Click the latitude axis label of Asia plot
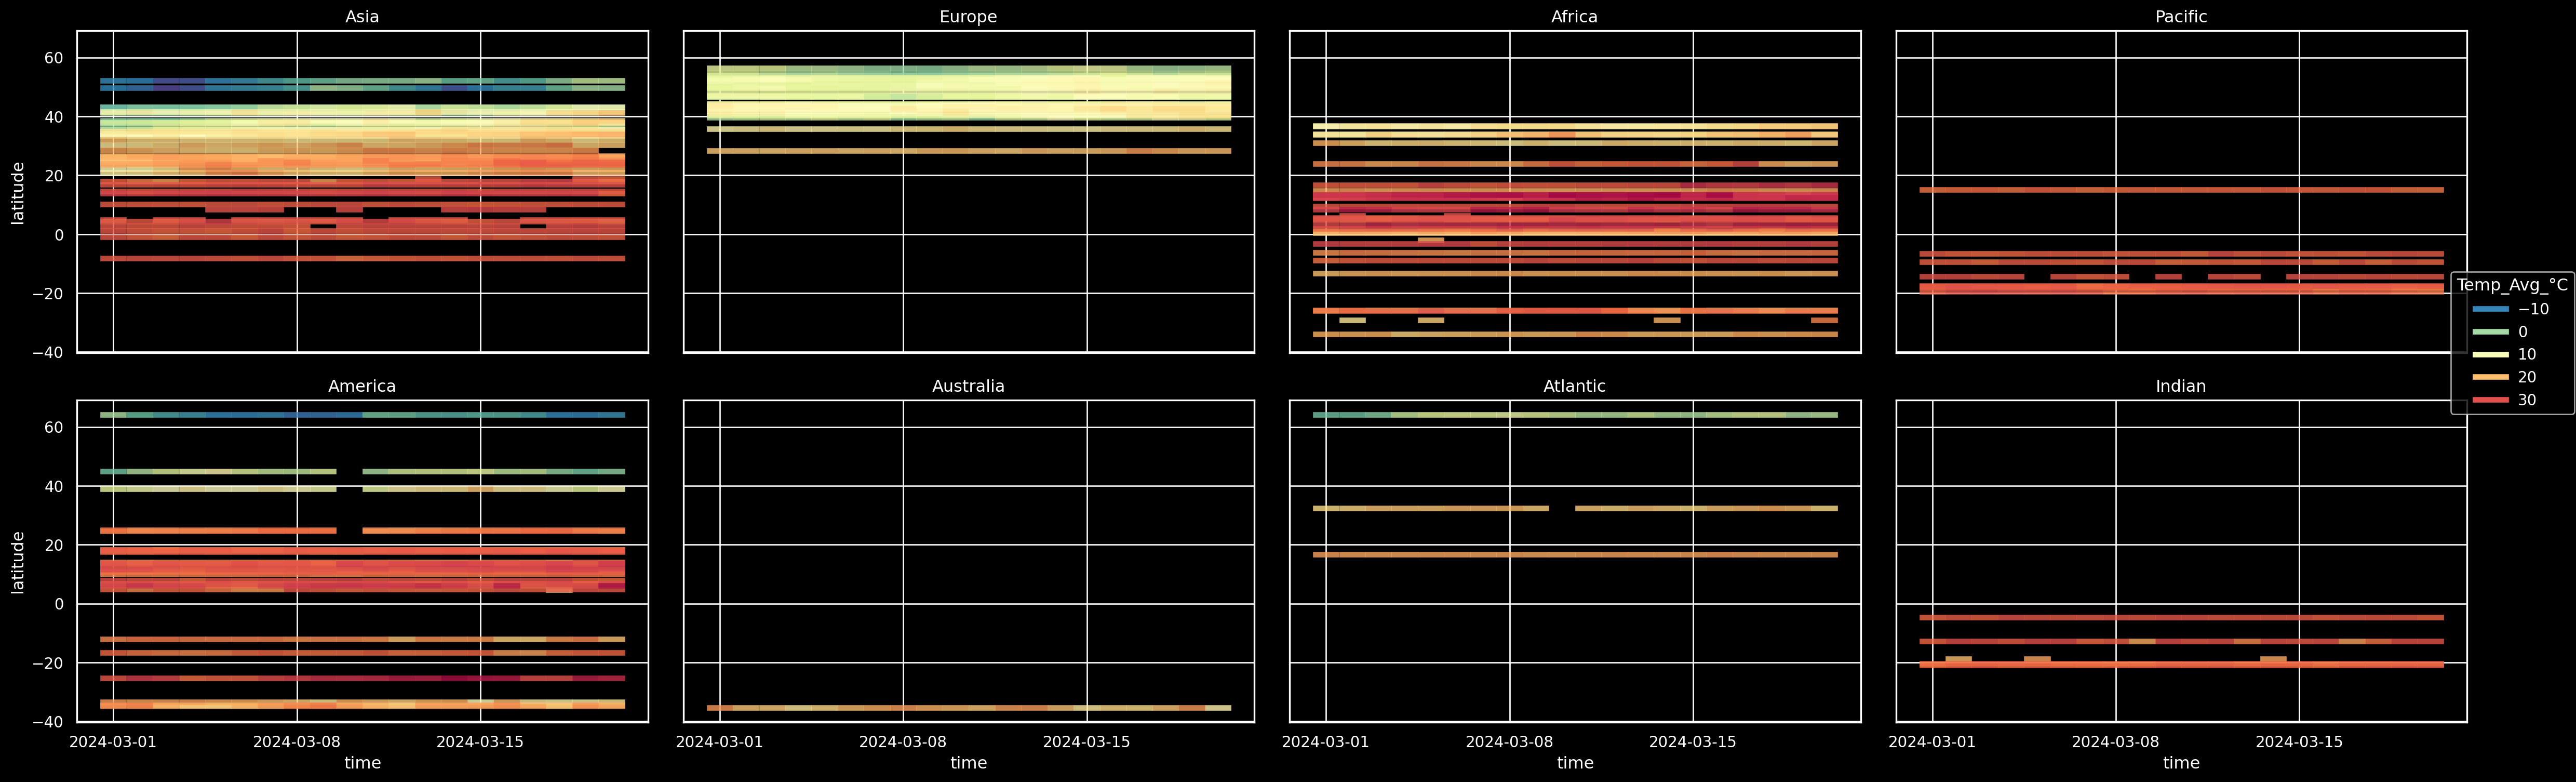 pos(18,192)
